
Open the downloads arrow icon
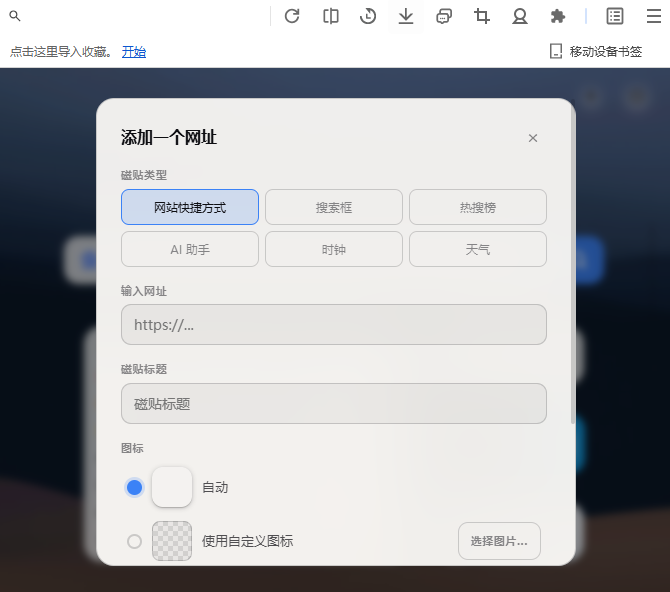[406, 16]
